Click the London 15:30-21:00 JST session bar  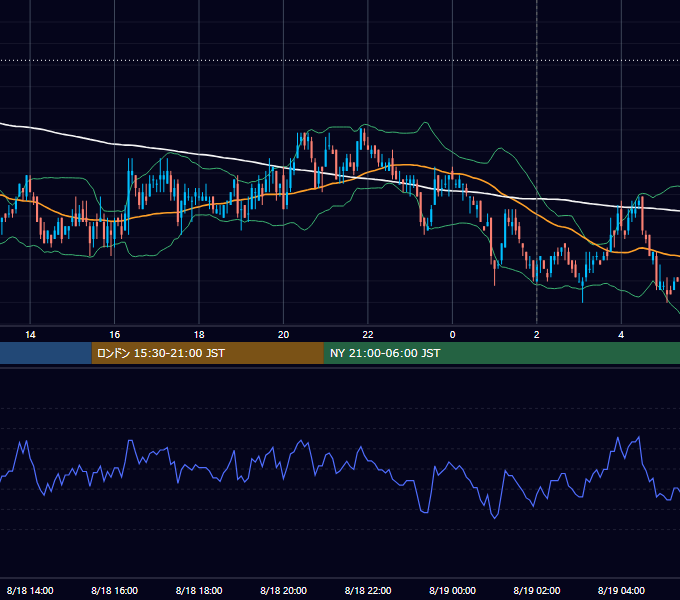coord(208,353)
